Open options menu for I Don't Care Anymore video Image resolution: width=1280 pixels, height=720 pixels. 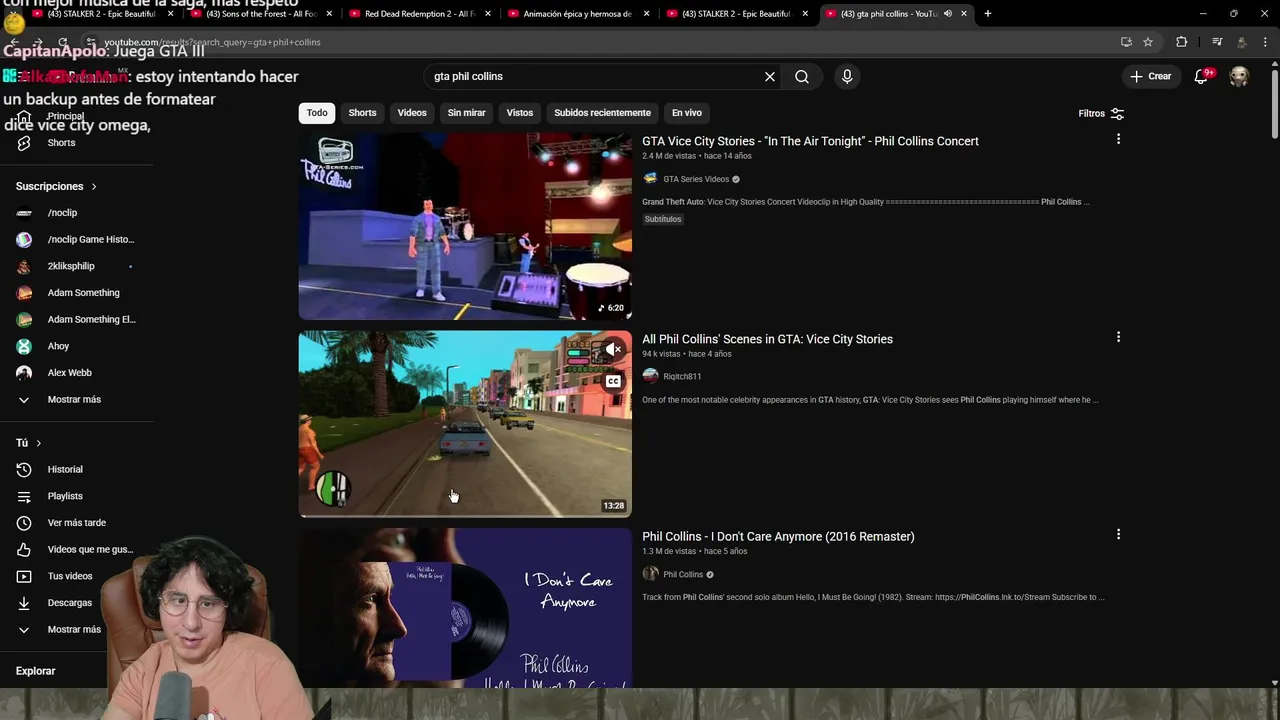(1118, 534)
